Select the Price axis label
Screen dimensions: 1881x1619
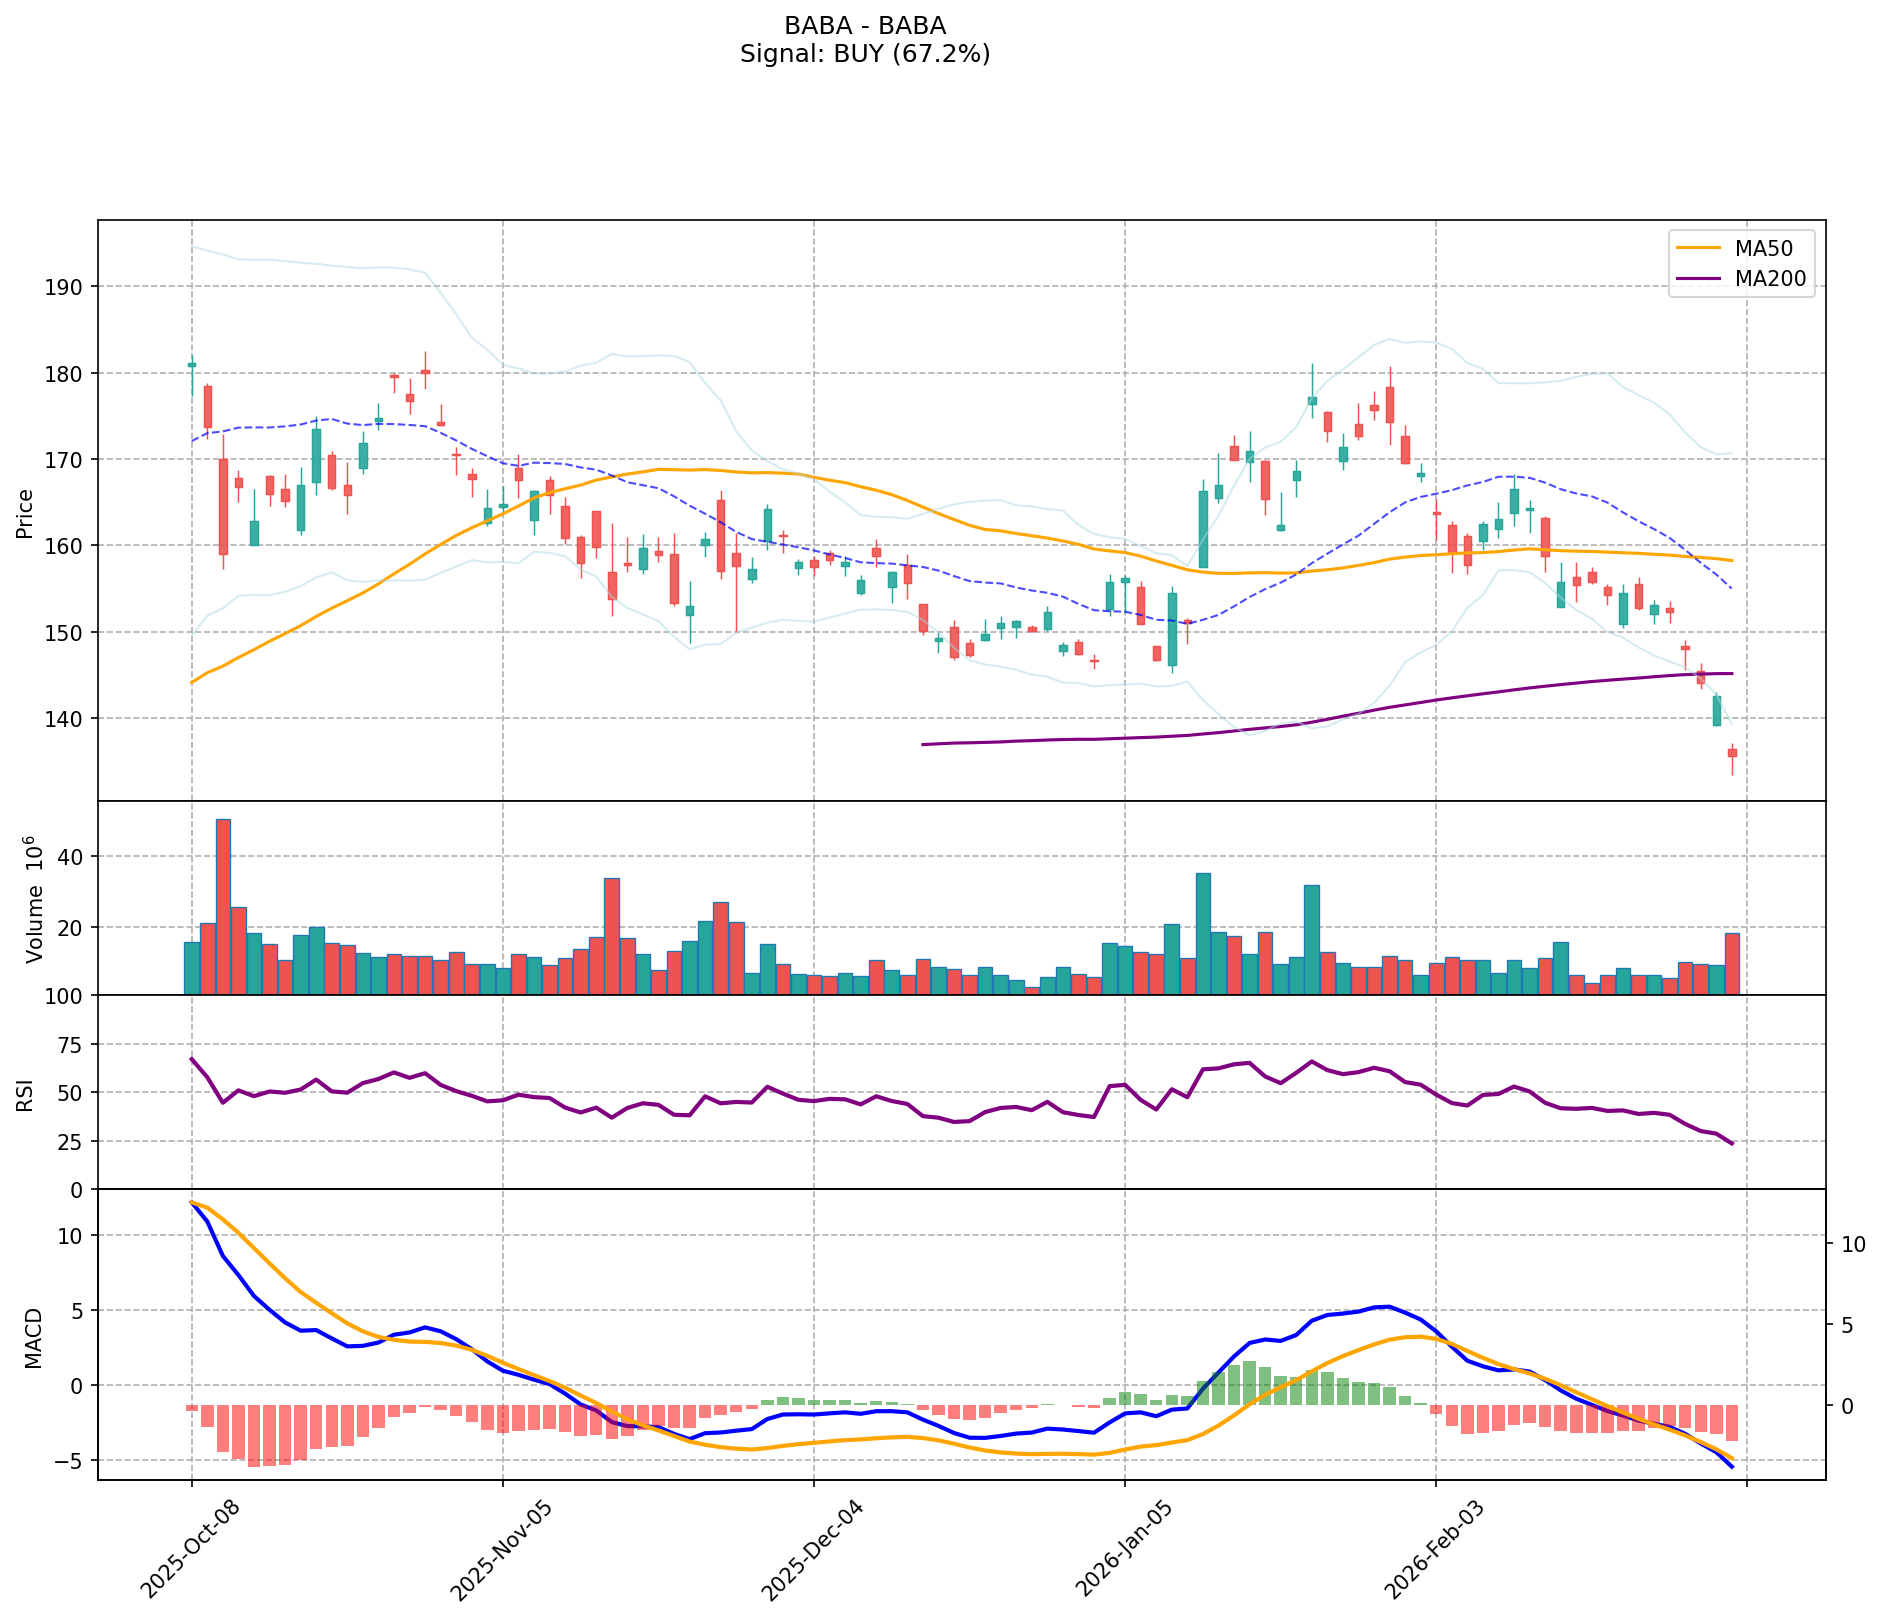(26, 513)
